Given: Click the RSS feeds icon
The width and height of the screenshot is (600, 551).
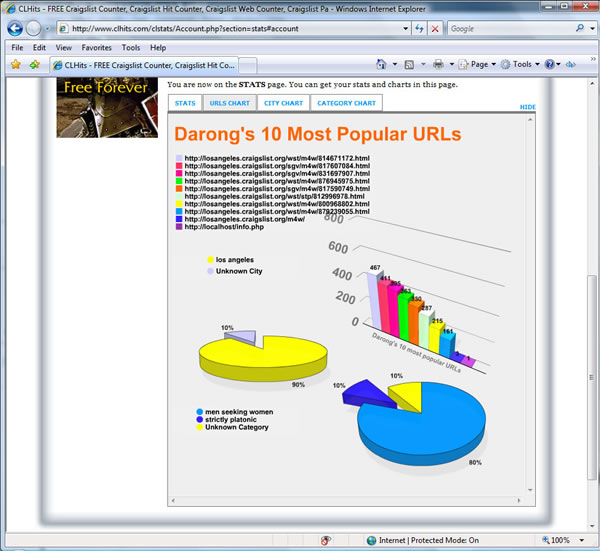Looking at the screenshot, I should click(x=410, y=65).
